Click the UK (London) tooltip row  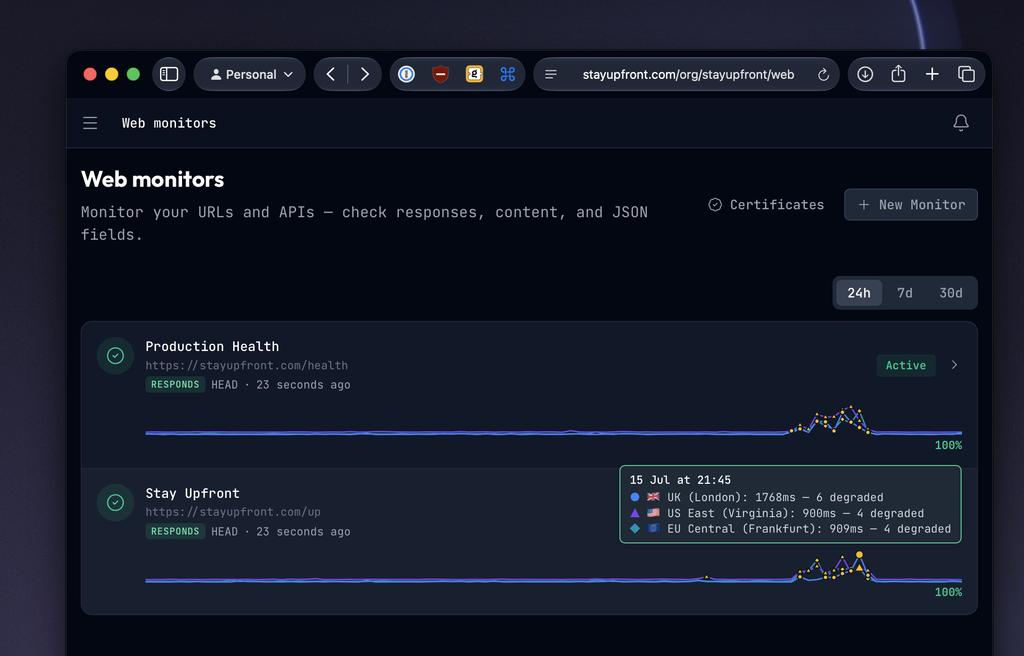tap(756, 497)
